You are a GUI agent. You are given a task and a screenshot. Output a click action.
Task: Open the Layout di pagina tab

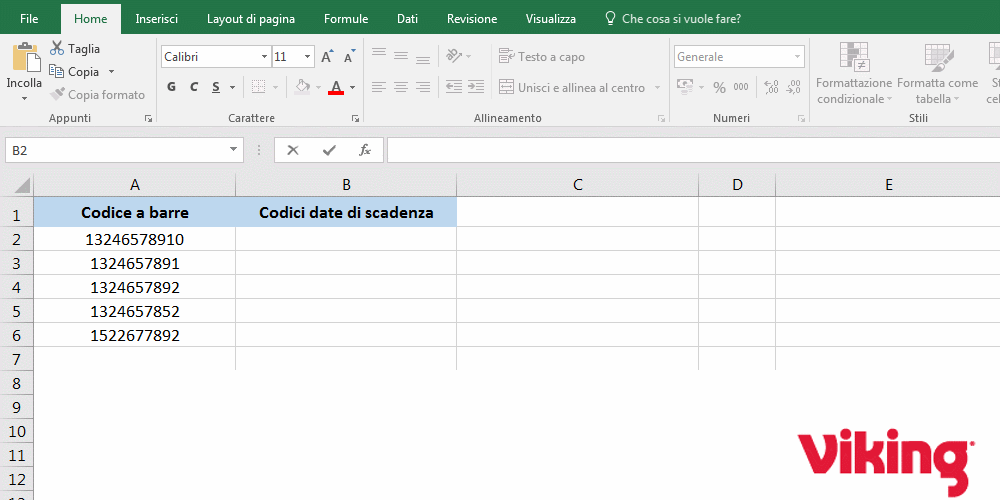tap(251, 19)
